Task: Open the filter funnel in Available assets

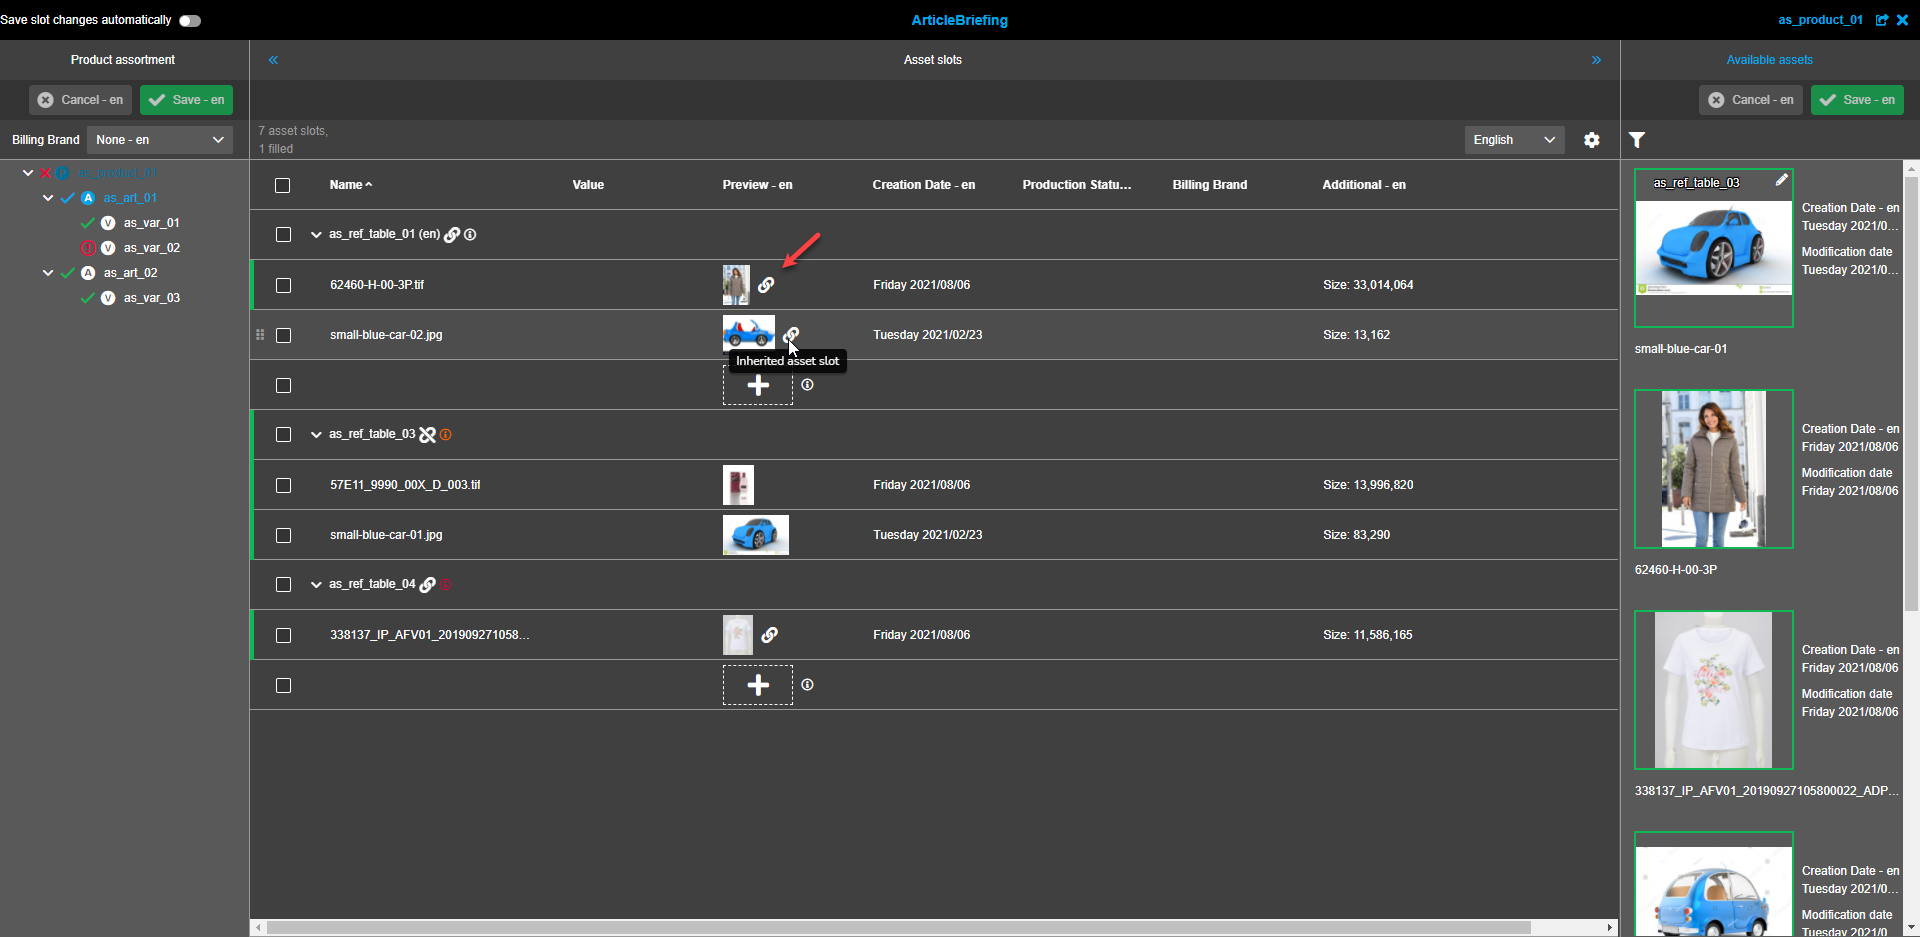Action: 1637,140
